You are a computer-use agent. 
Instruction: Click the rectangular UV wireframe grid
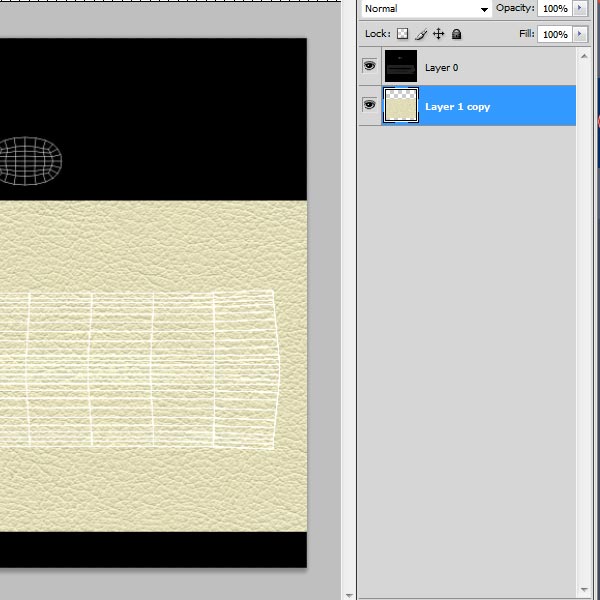(140, 369)
